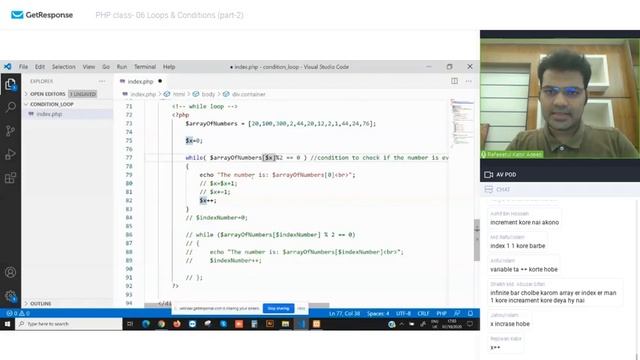Click the UTF-8 encoding status item
Viewport: 640px width, 360px height.
click(403, 313)
